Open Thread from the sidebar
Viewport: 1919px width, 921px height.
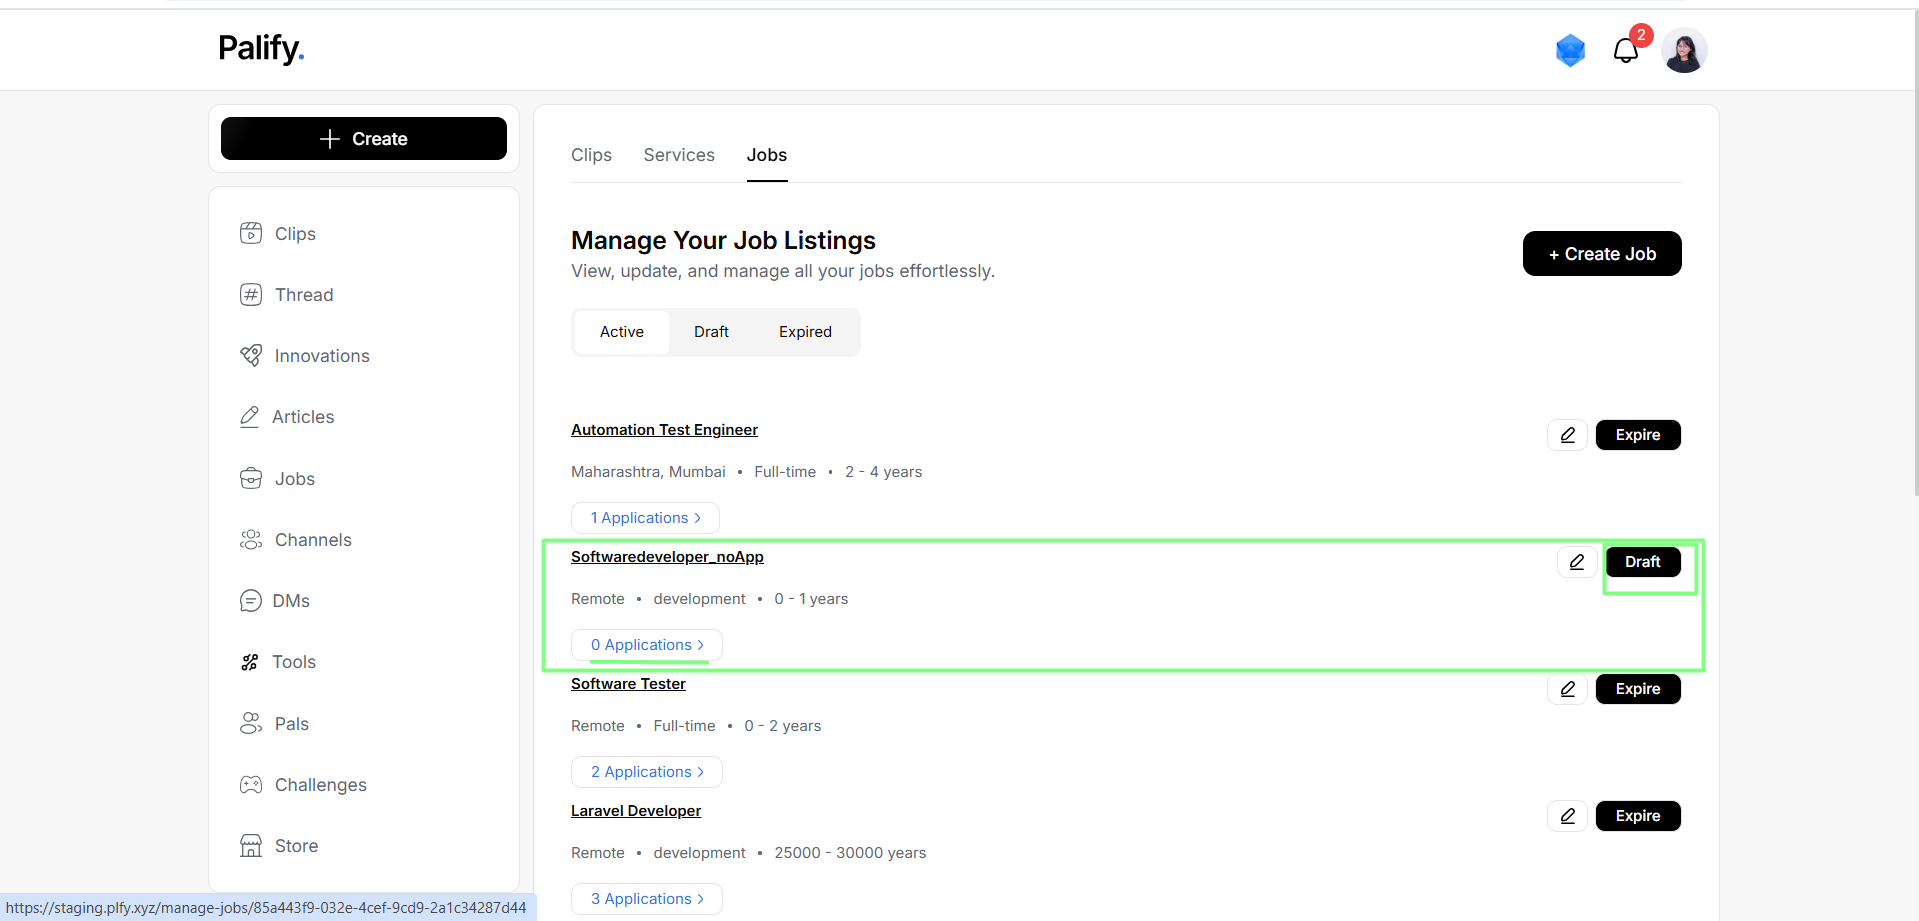pyautogui.click(x=287, y=294)
